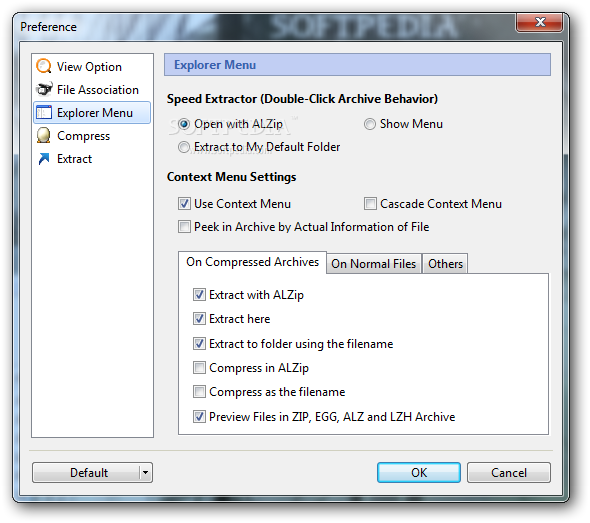Switch to On Normal Files tab
The image size is (590, 523).
pos(374,264)
